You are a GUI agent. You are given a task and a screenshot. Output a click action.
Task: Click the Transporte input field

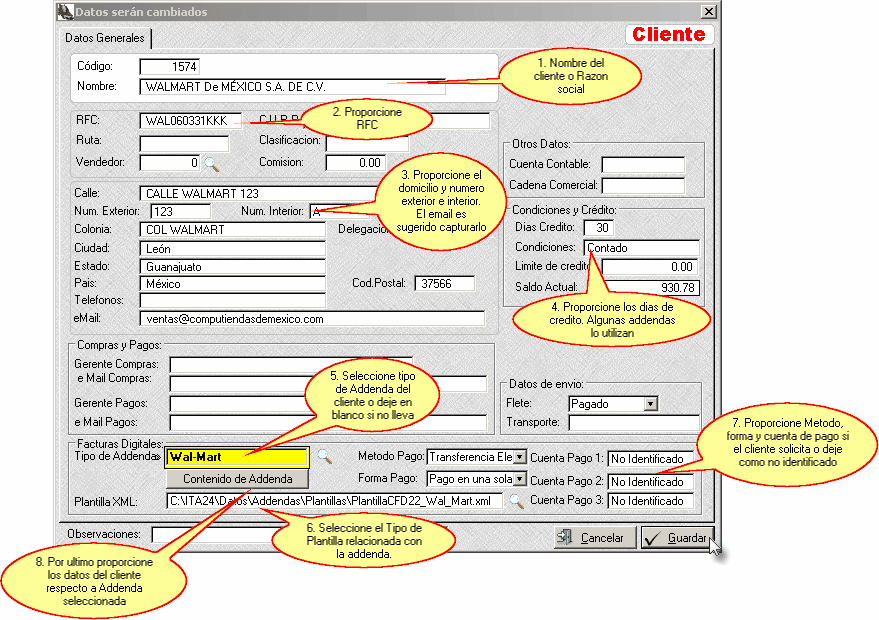(634, 422)
